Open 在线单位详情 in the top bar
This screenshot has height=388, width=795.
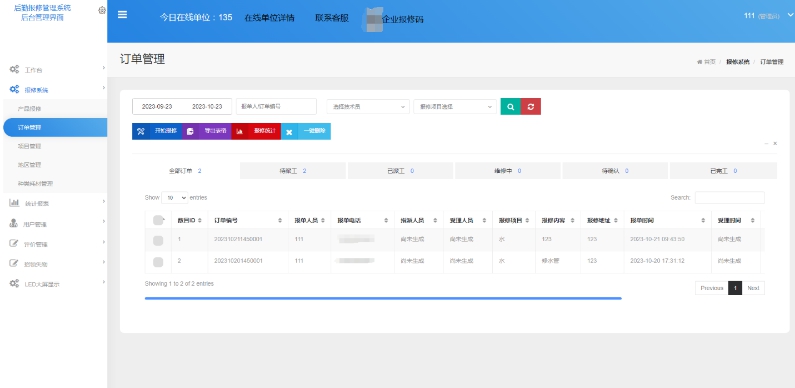pos(269,18)
